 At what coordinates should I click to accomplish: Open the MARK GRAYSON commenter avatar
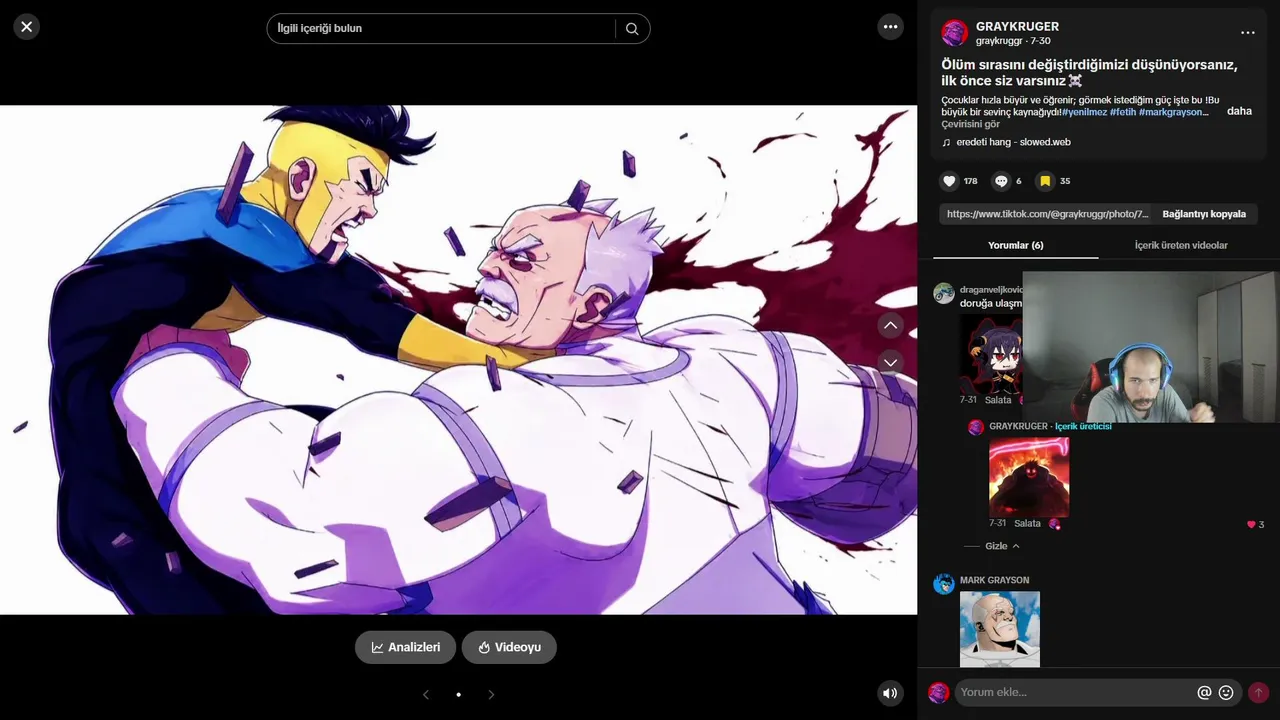943,584
